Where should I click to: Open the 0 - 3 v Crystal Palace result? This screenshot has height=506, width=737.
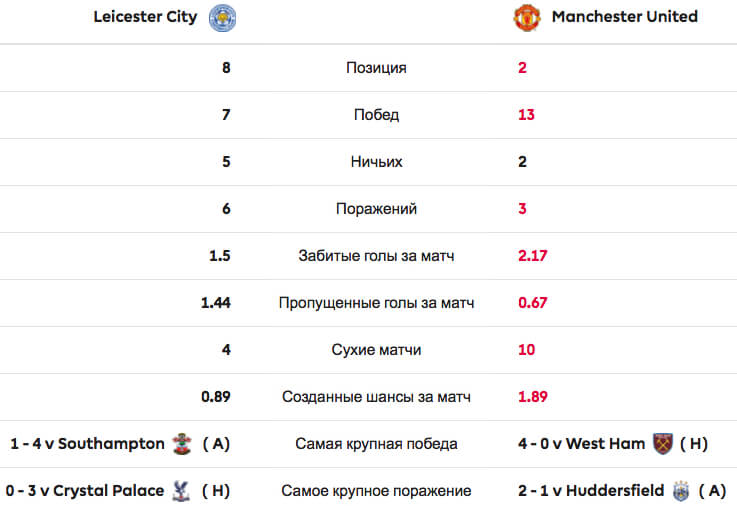point(85,491)
